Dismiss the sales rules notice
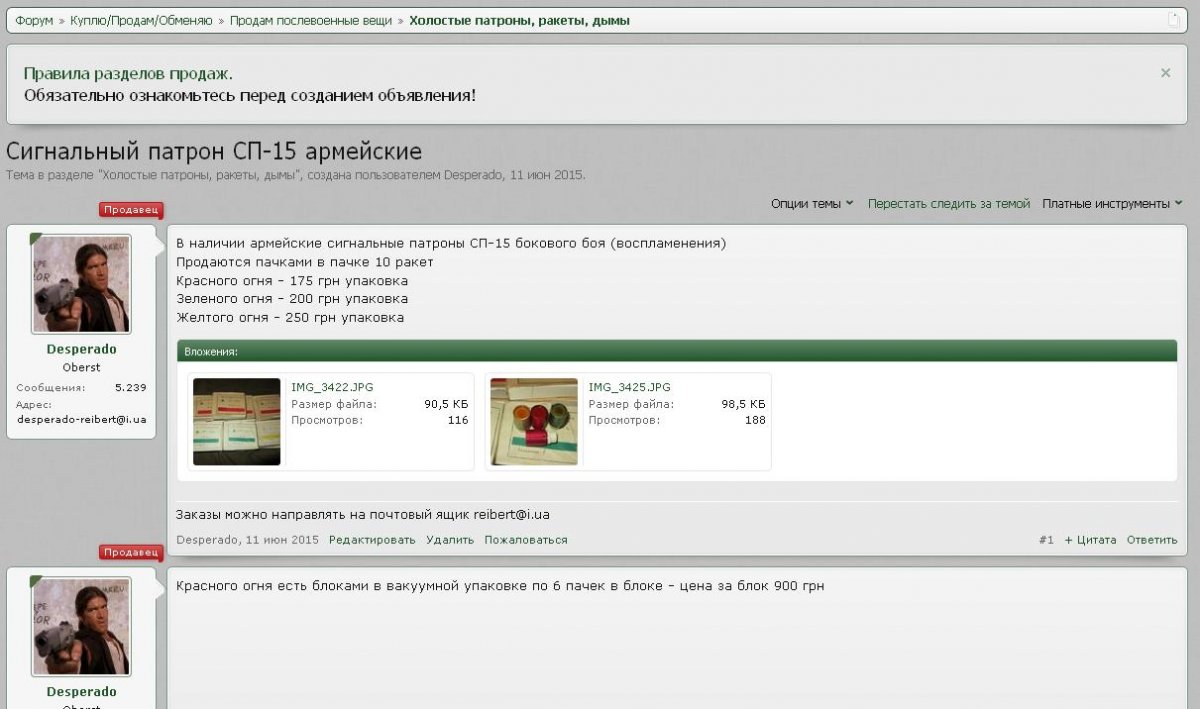The image size is (1200, 709). 1165,73
